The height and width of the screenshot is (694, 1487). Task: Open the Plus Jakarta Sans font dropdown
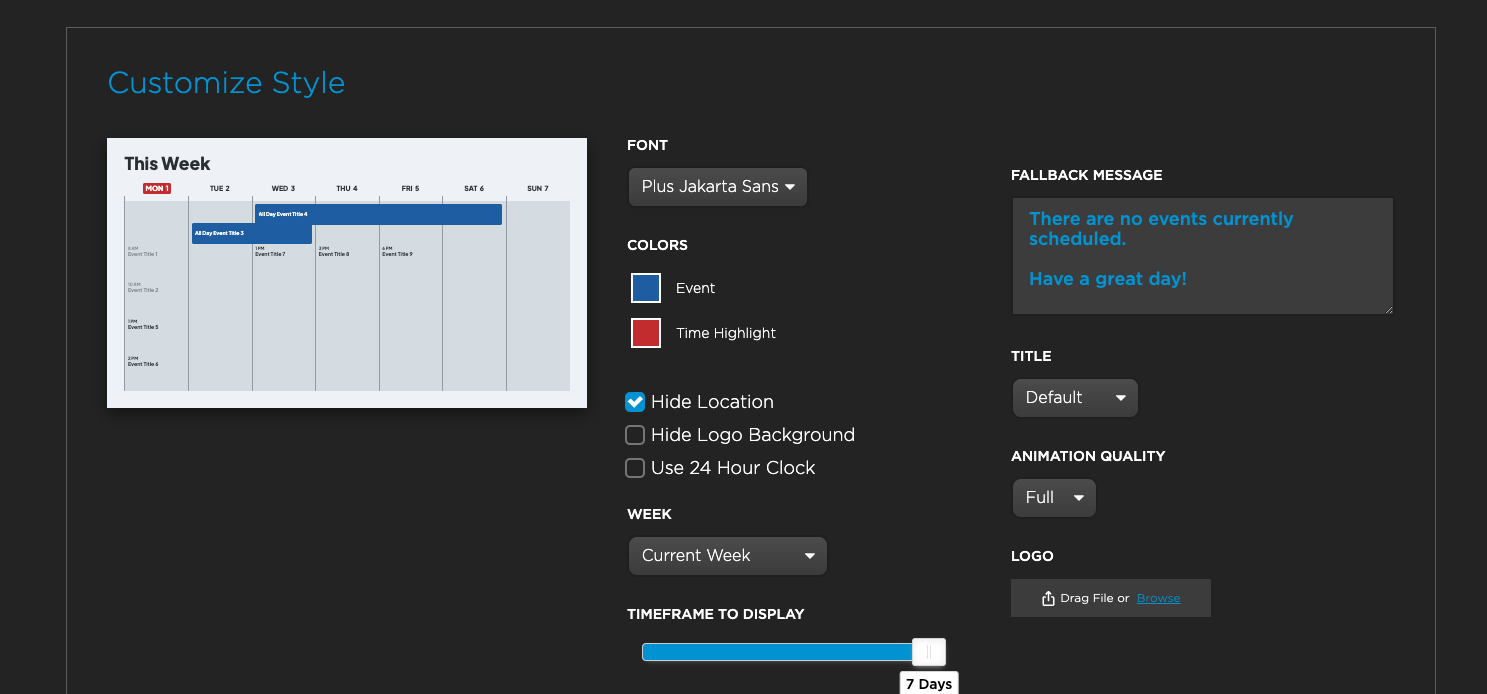click(x=717, y=187)
